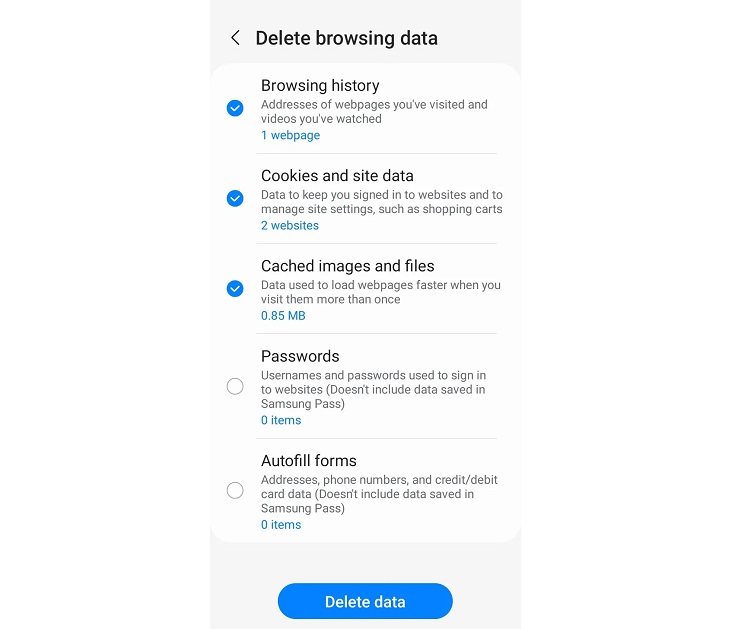Click the "0.85 MB" cache size text

point(283,316)
